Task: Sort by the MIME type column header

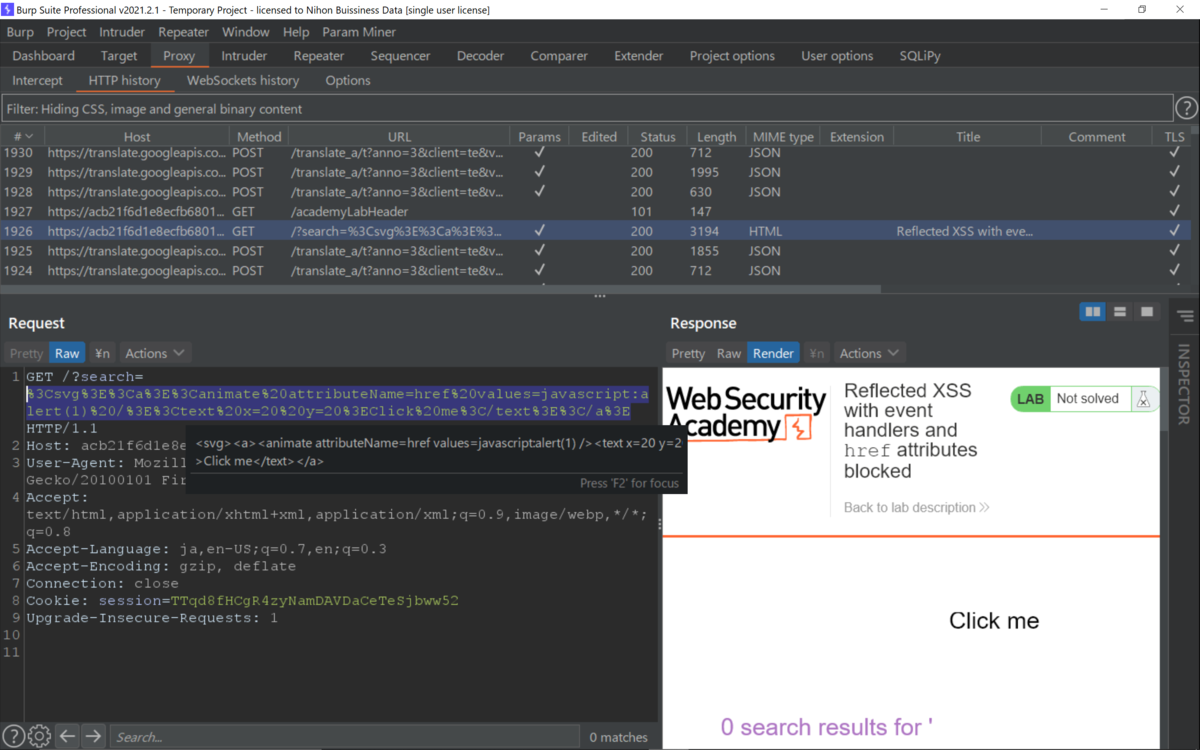Action: tap(781, 137)
